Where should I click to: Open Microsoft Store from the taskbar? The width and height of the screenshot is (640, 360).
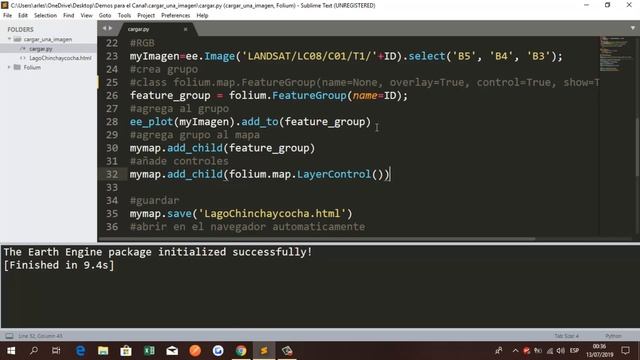(126, 351)
